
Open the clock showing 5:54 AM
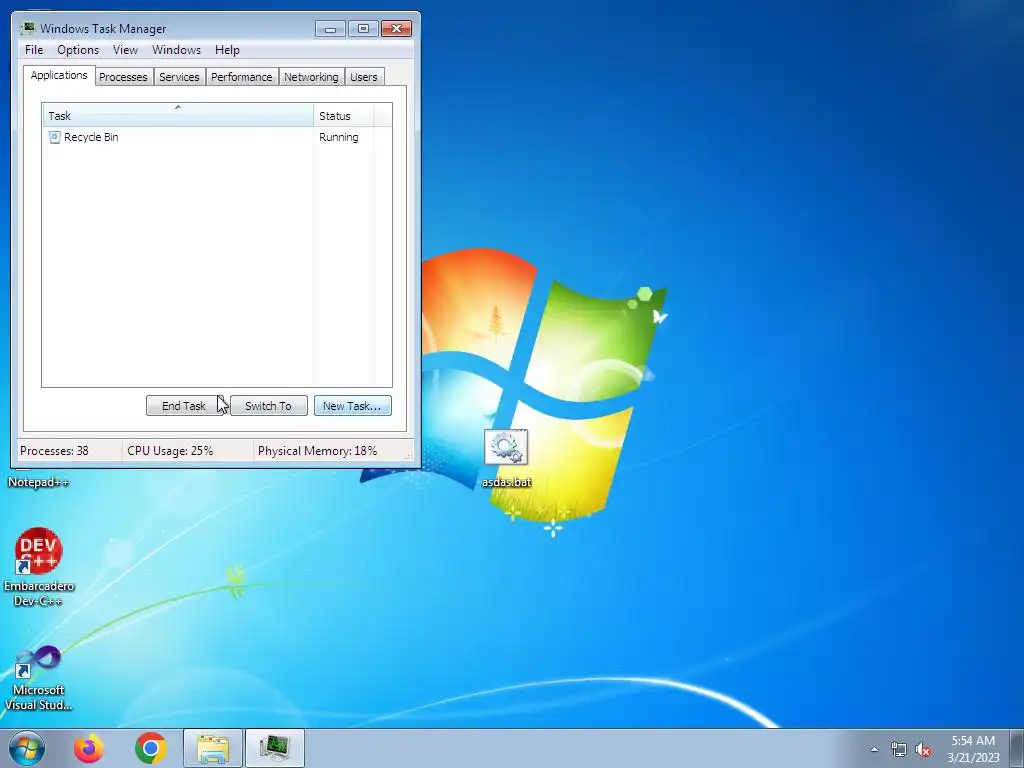(x=973, y=748)
